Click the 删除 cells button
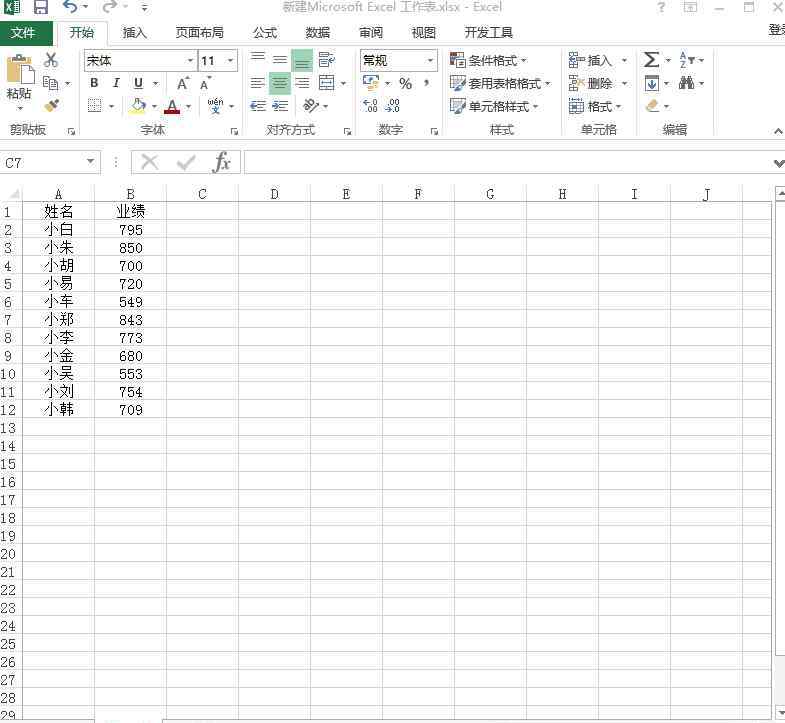The image size is (785, 723). [x=591, y=83]
